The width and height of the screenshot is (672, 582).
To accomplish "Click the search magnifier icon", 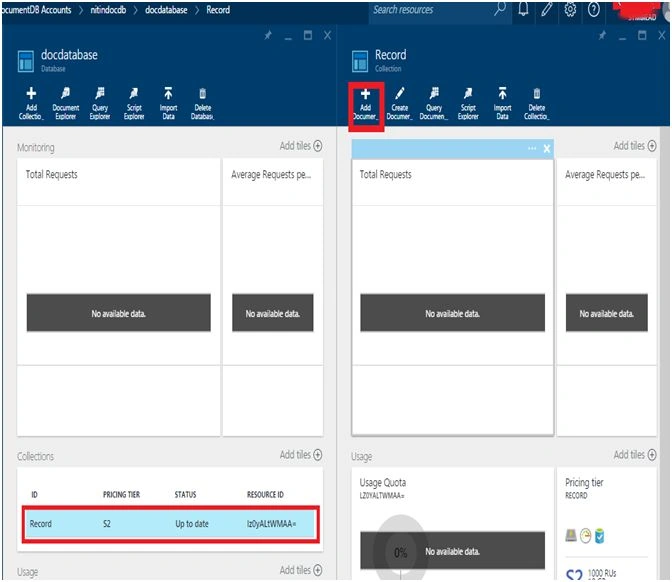I will pos(499,9).
